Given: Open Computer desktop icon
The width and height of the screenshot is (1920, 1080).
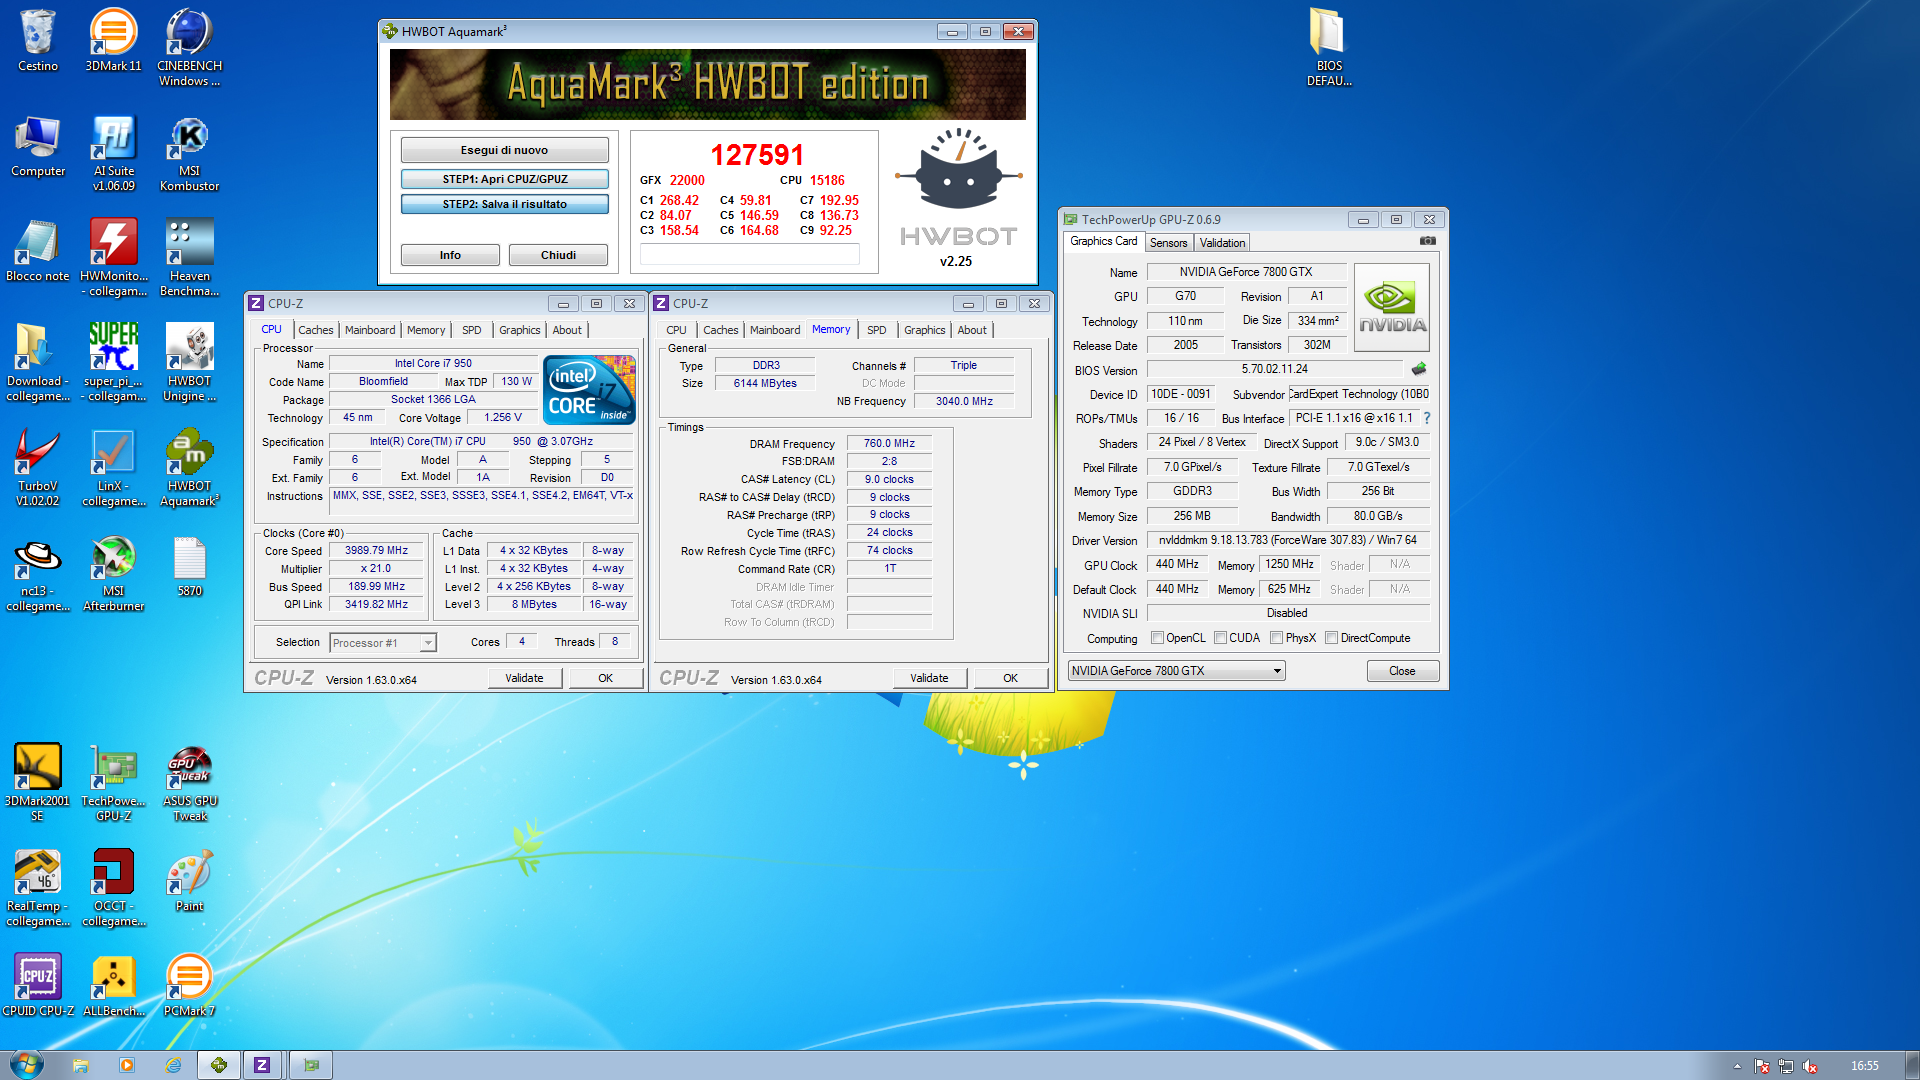Looking at the screenshot, I should pos(37,145).
